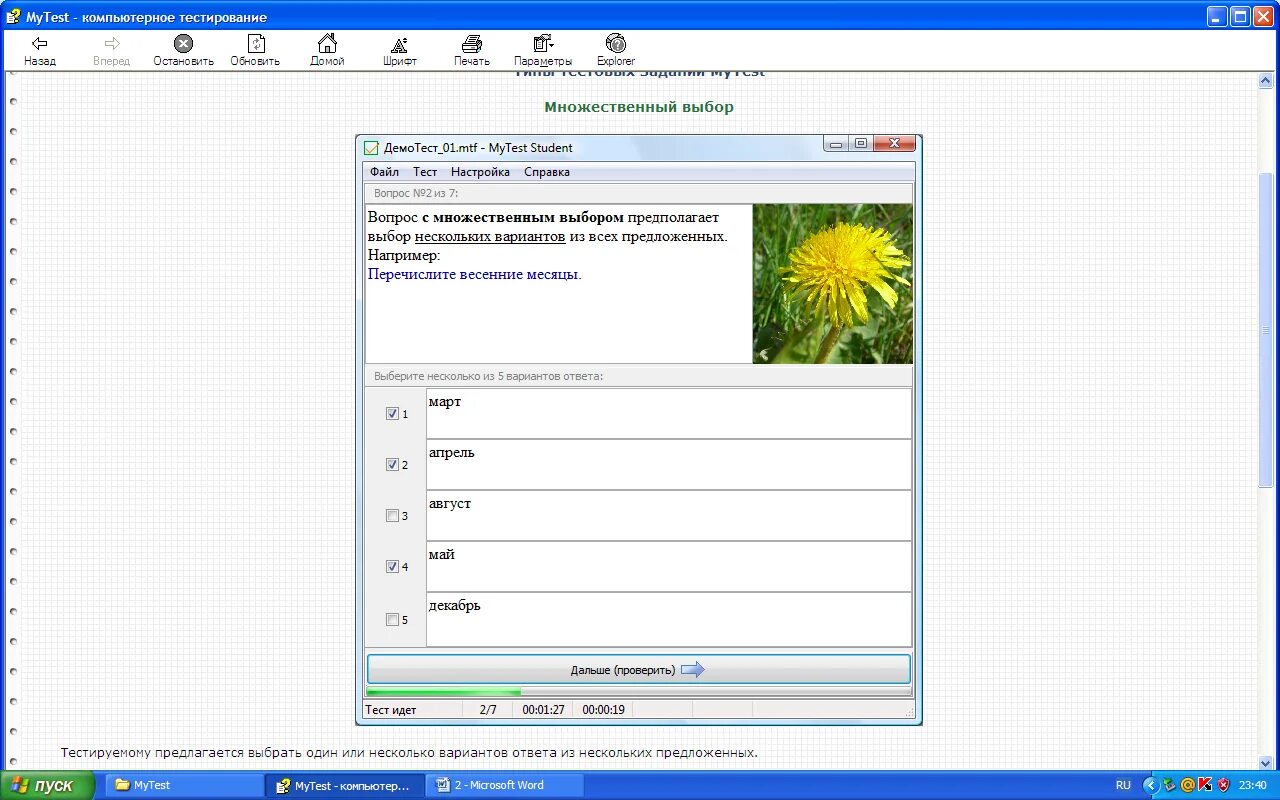This screenshot has width=1280, height=800.
Task: Open Параметры settings icon
Action: pyautogui.click(x=543, y=43)
